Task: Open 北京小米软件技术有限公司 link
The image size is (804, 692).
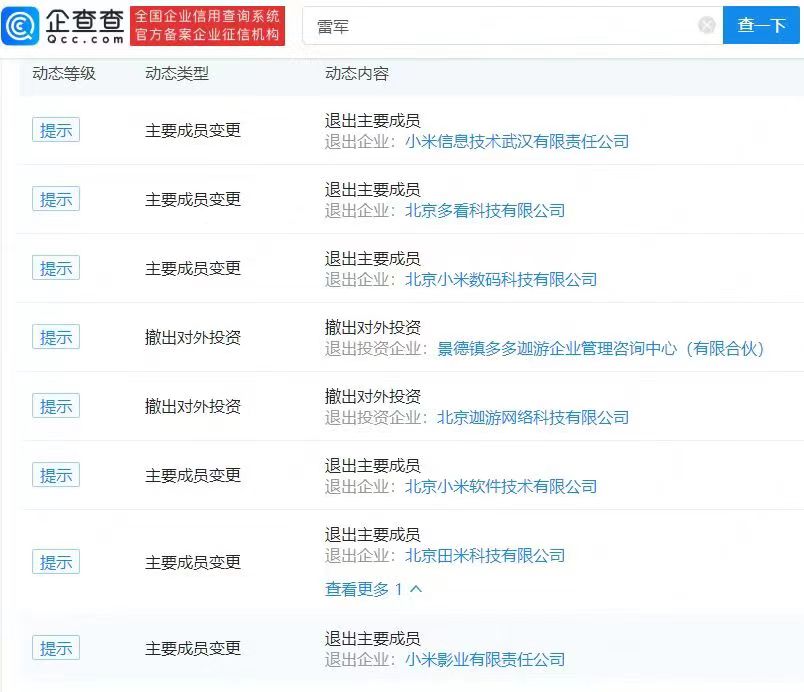Action: tap(501, 487)
